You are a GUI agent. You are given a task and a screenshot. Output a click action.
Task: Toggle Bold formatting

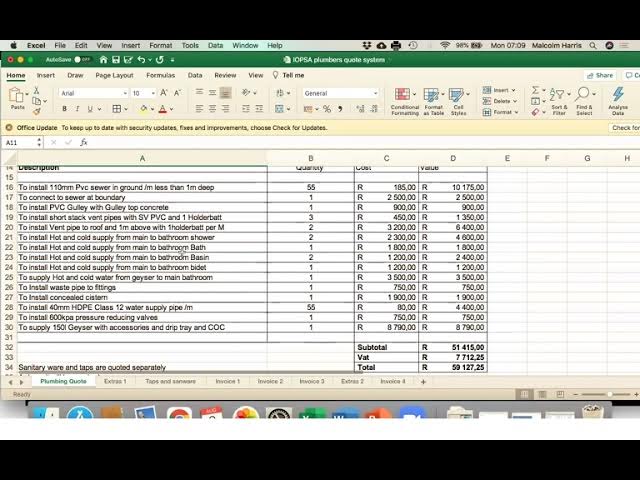point(64,109)
